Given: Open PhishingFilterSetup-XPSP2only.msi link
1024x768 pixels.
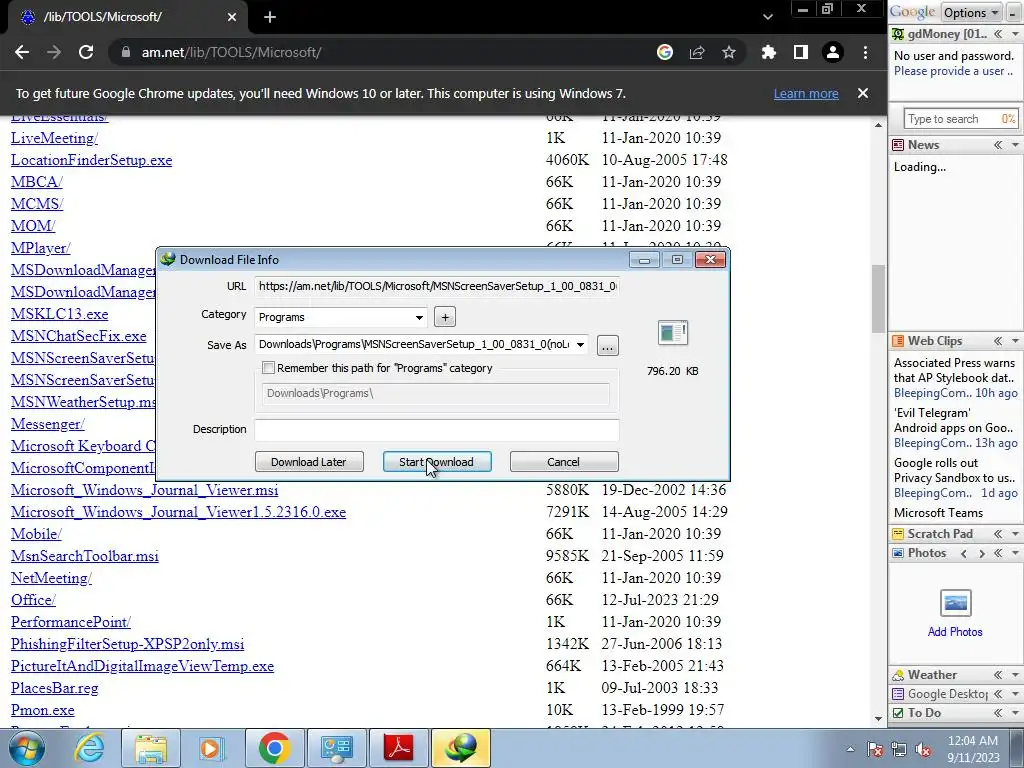Looking at the screenshot, I should click(x=127, y=644).
